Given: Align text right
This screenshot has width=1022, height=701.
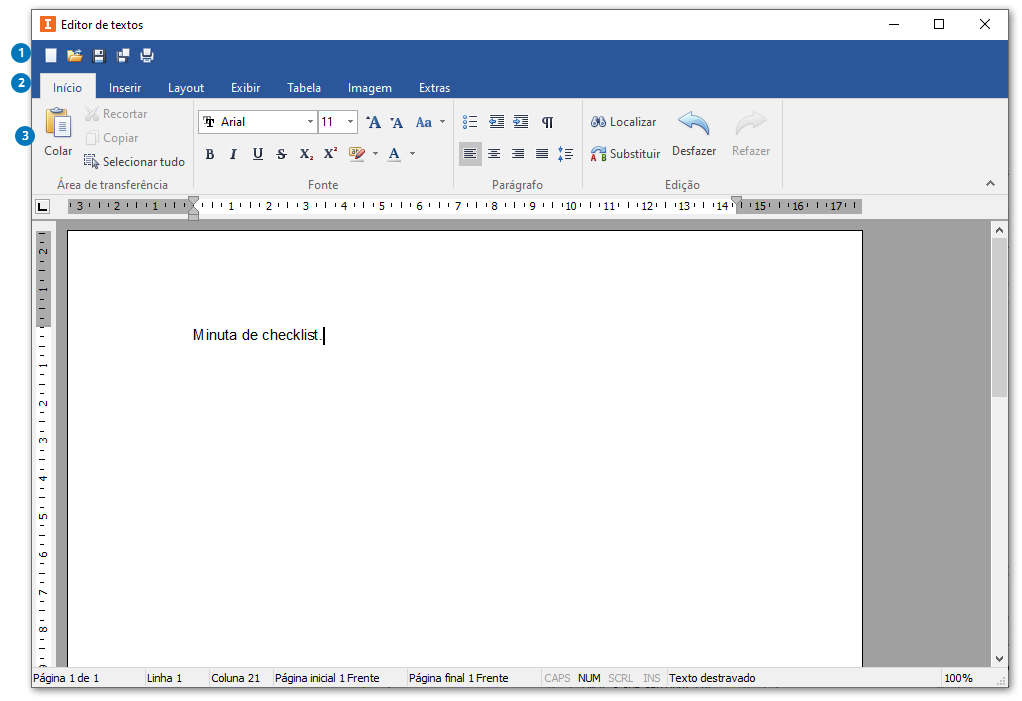Looking at the screenshot, I should click(518, 154).
